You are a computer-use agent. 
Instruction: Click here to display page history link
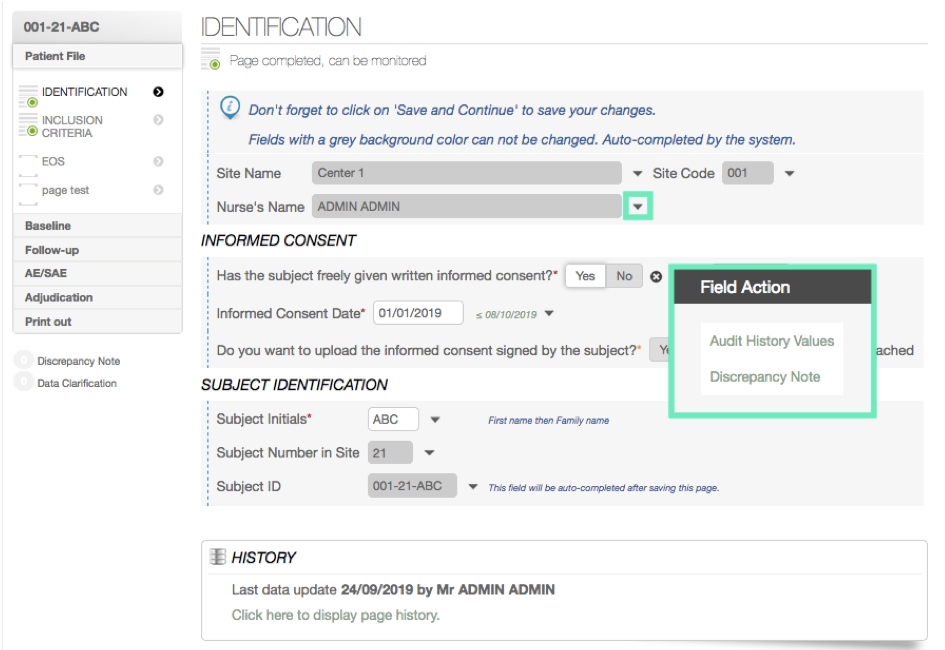[335, 615]
